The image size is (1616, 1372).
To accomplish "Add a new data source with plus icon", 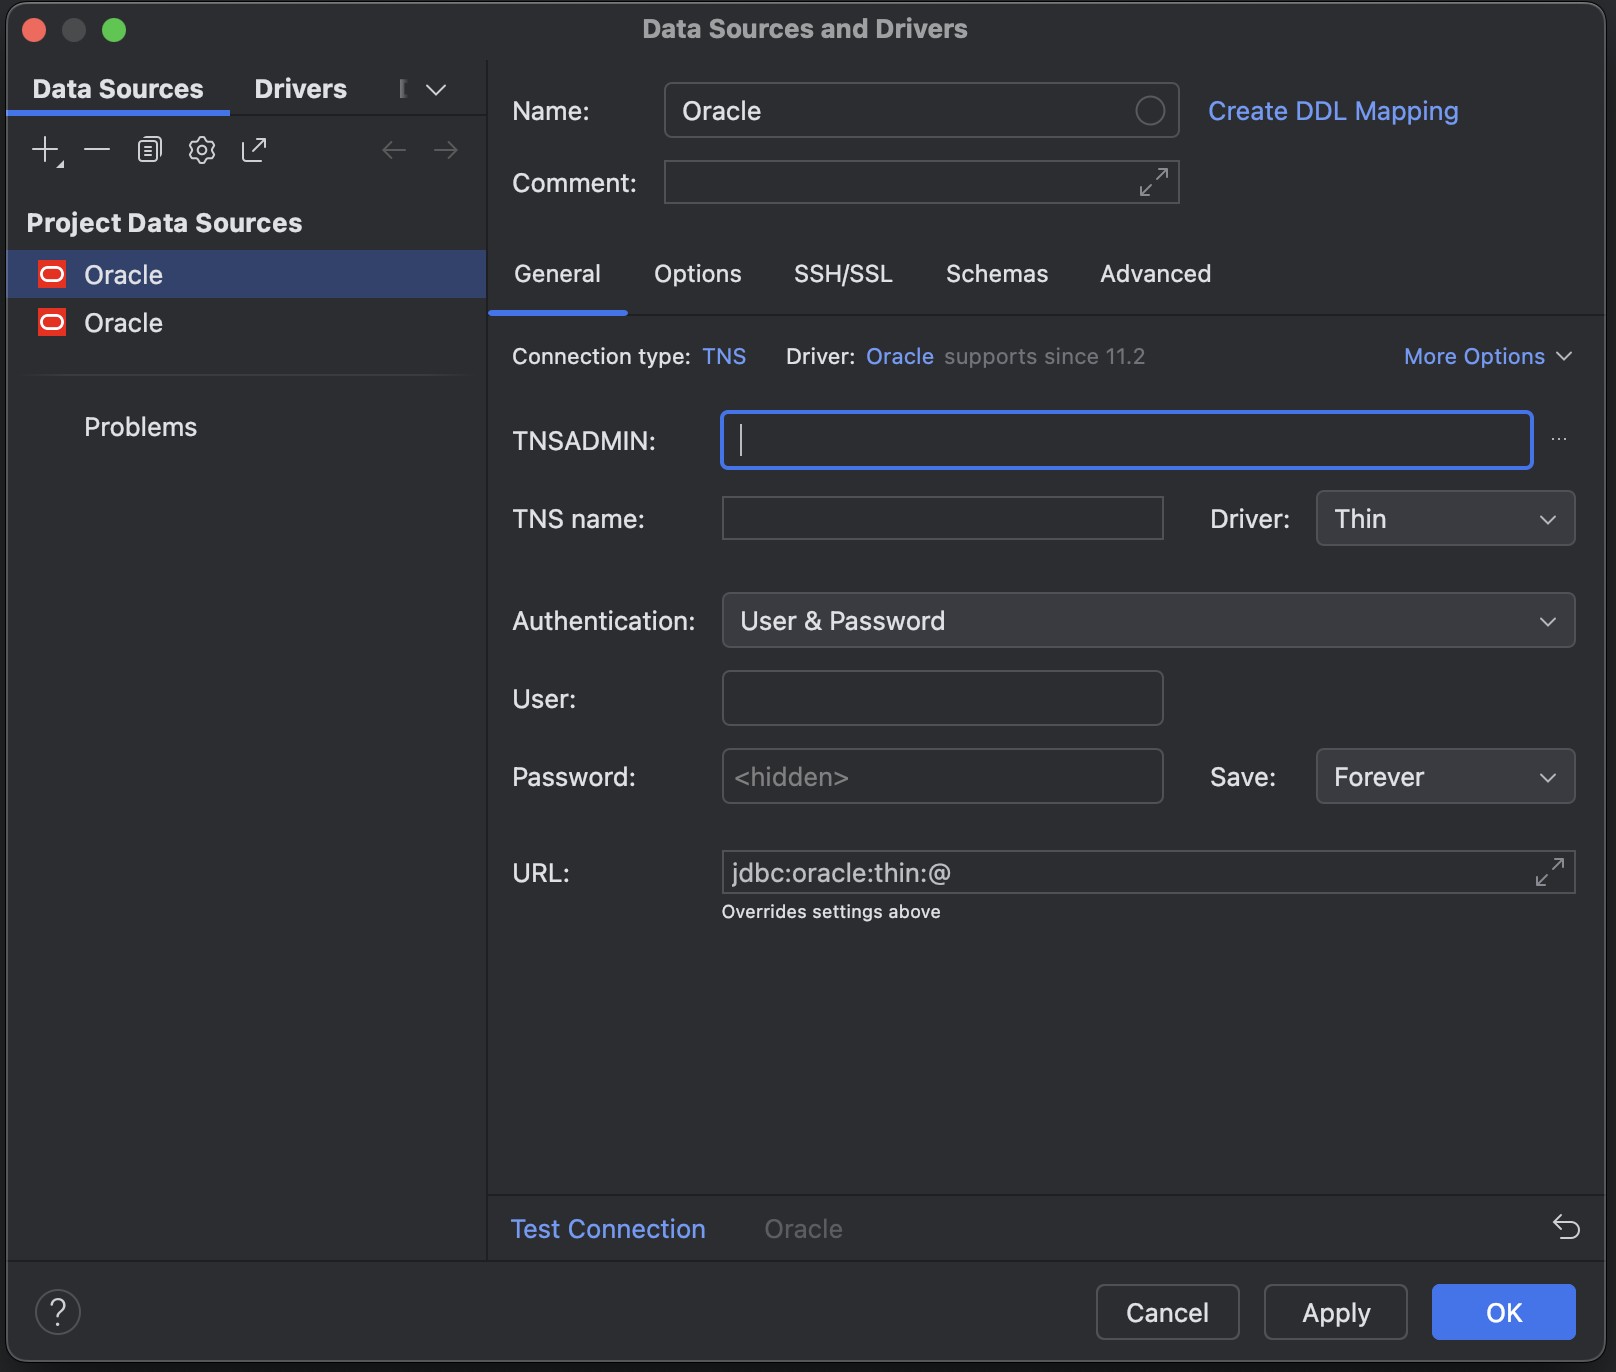I will 46,150.
